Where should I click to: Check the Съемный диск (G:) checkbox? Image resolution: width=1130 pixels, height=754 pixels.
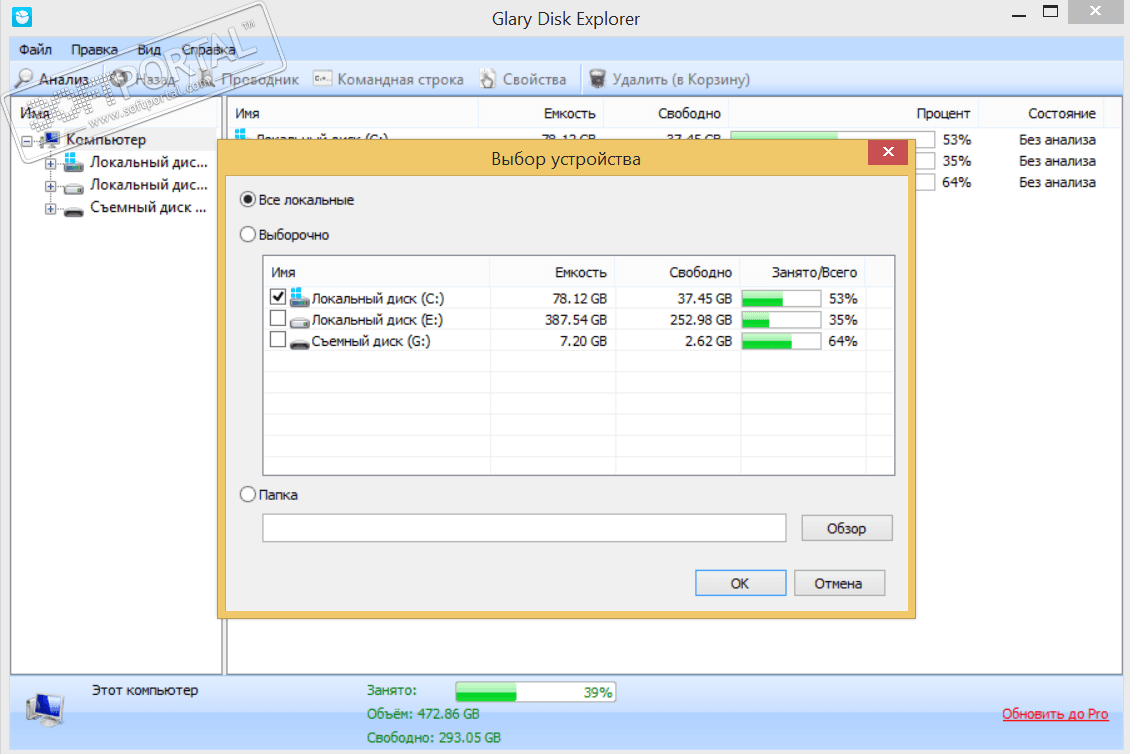click(278, 340)
